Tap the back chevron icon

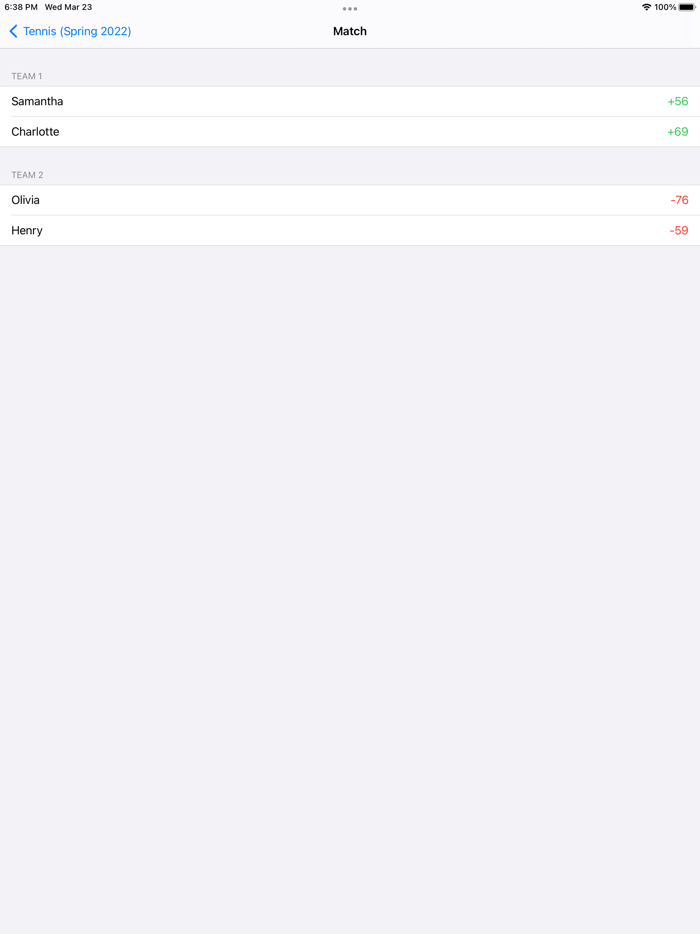12,31
